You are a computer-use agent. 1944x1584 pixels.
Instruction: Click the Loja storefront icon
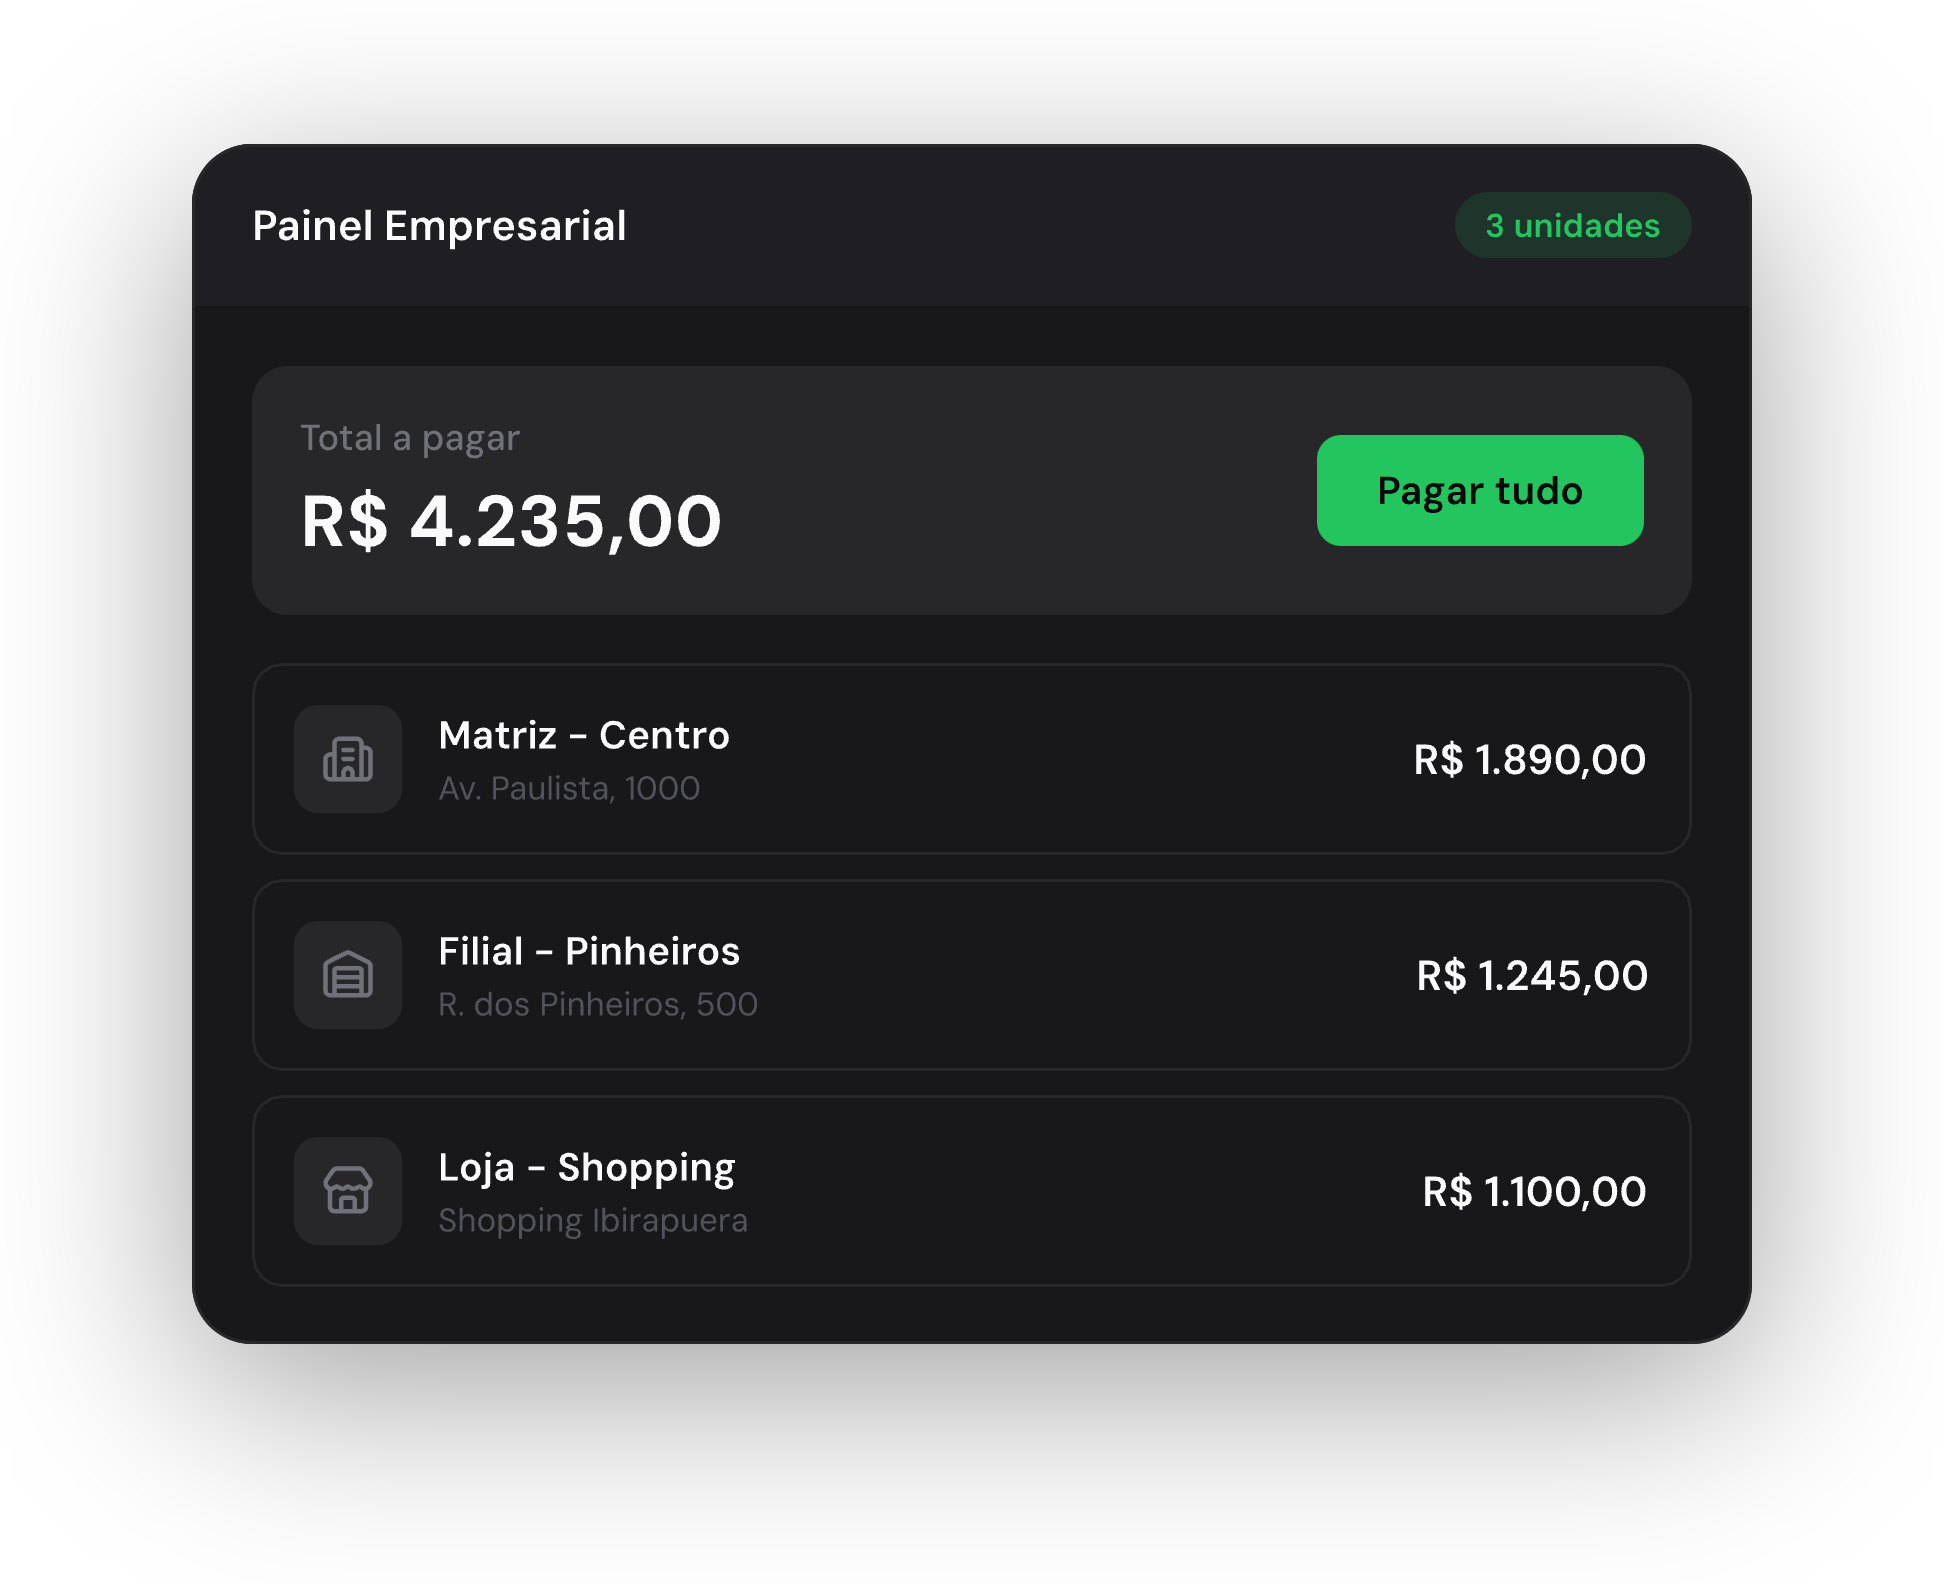point(348,1191)
